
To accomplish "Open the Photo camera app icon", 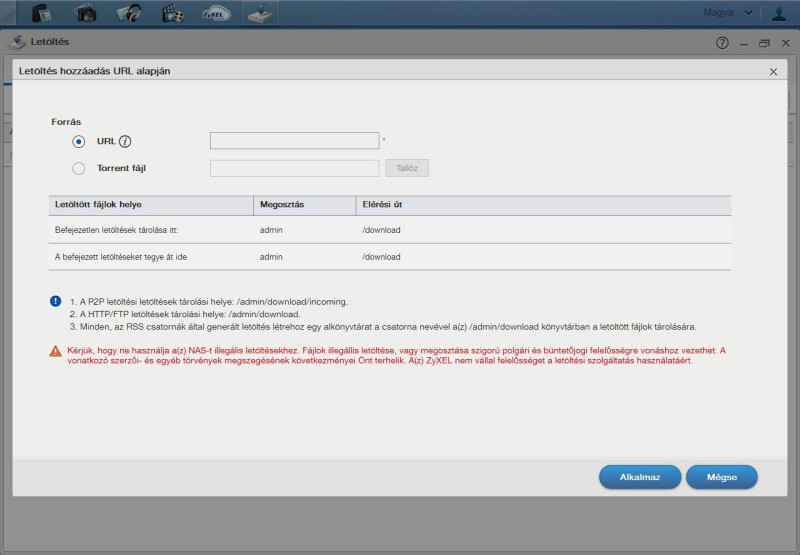I will click(x=85, y=13).
